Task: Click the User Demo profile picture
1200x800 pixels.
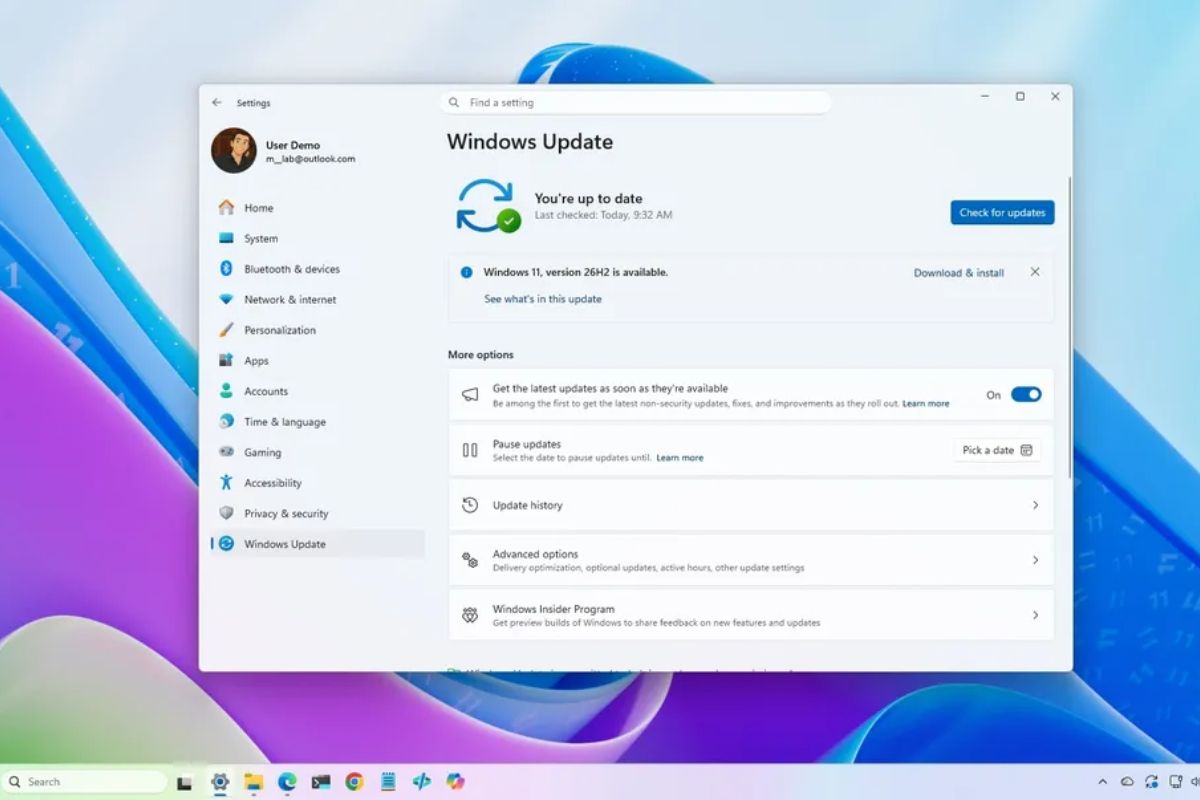Action: pyautogui.click(x=234, y=150)
